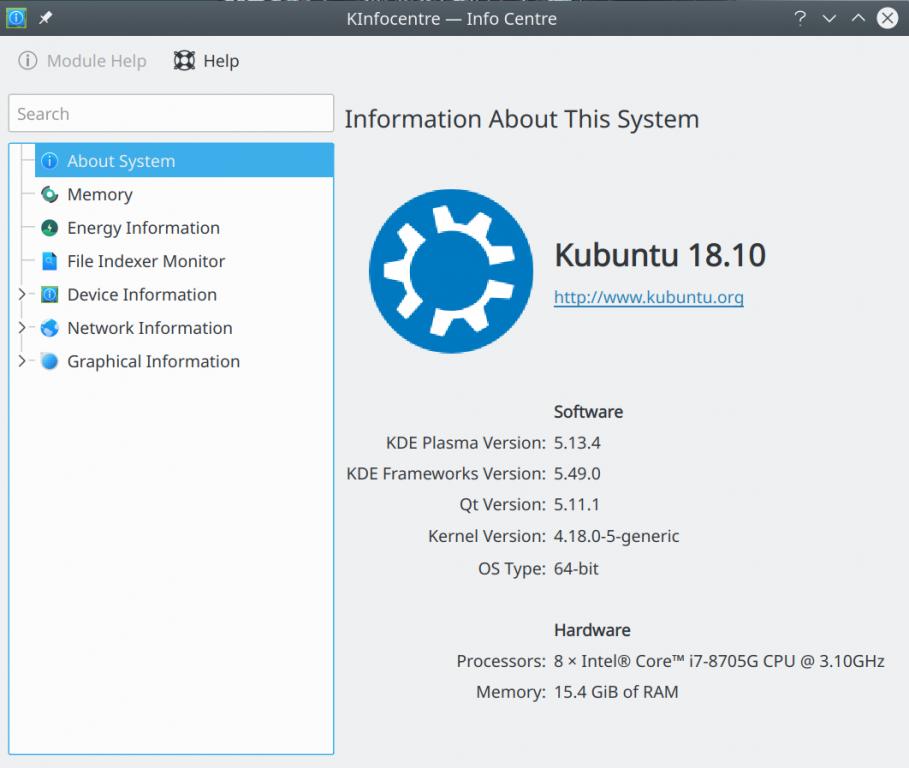Click the Network Information globe icon
The width and height of the screenshot is (909, 768).
pos(50,328)
